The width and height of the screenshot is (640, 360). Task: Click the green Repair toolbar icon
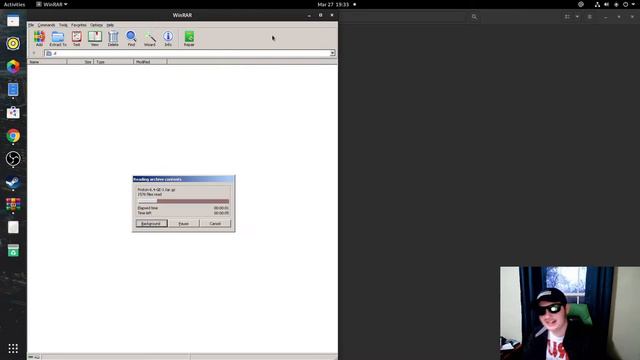(x=189, y=38)
